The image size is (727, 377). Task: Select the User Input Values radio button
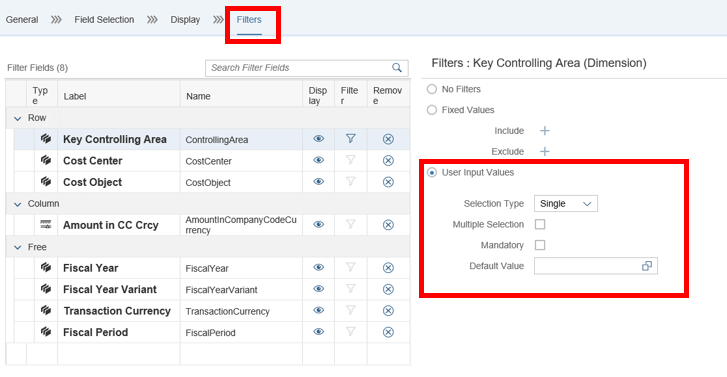click(432, 173)
